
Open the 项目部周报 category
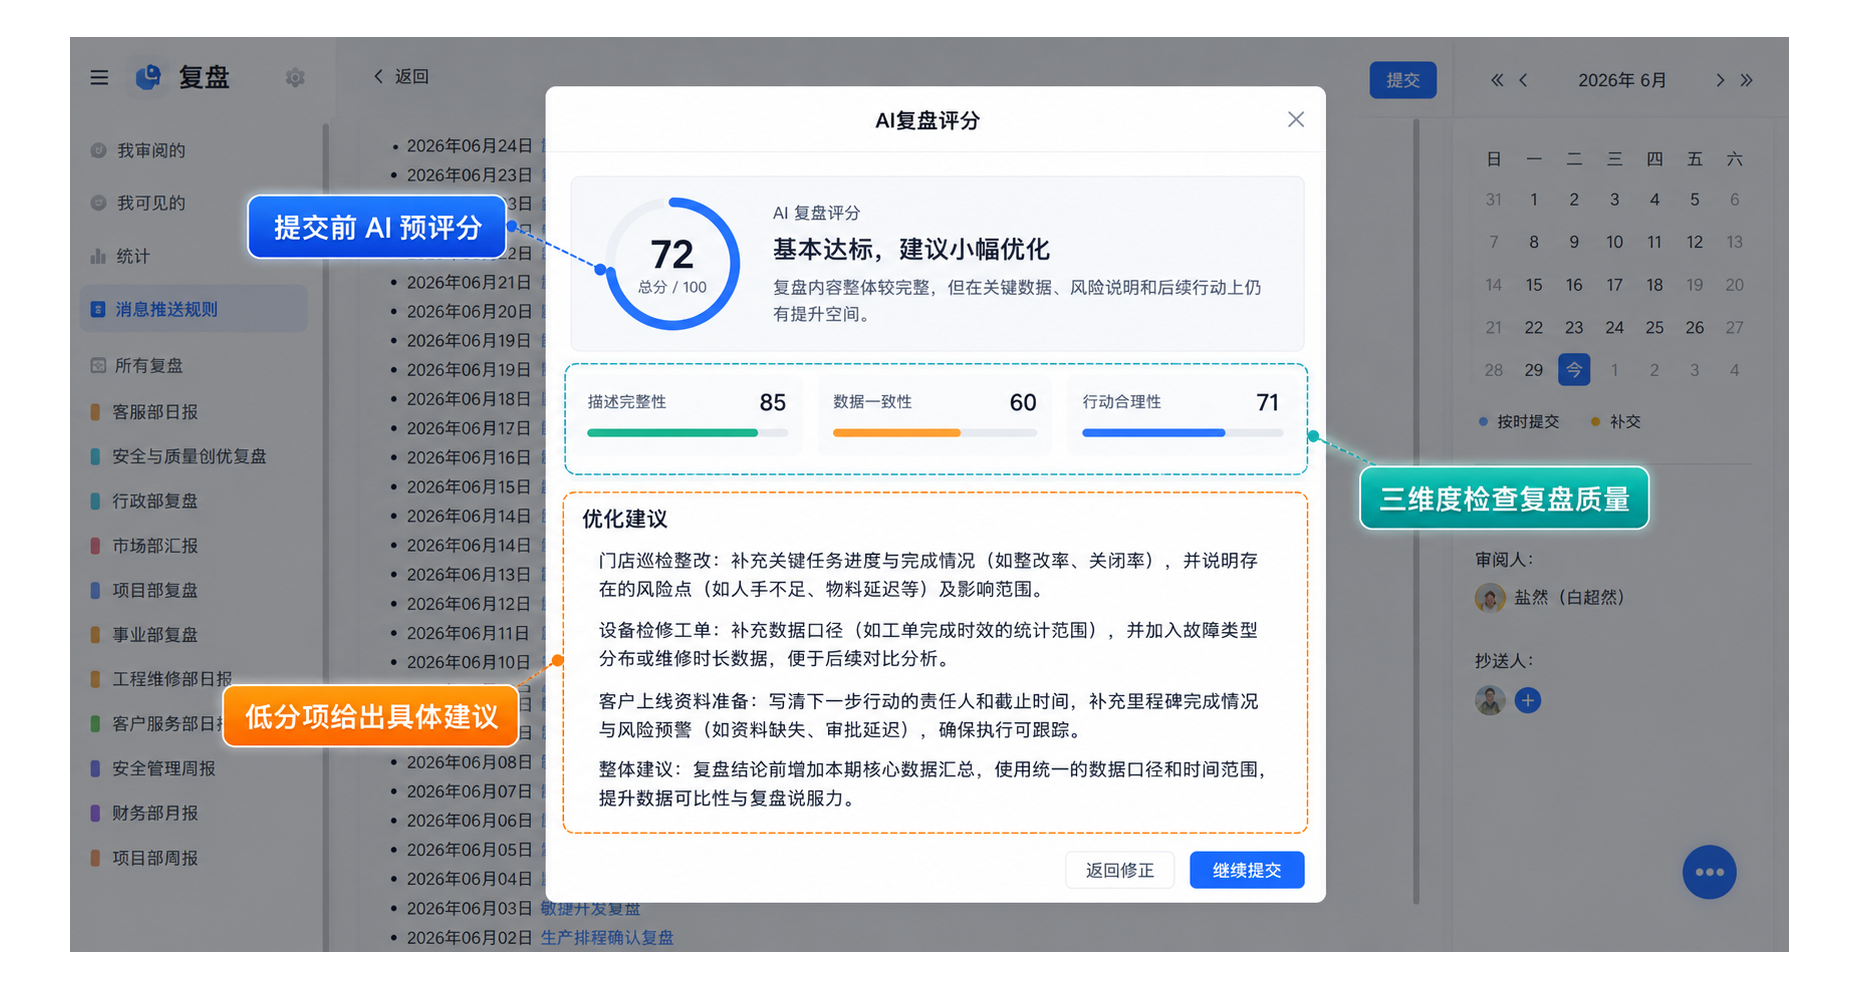click(x=145, y=858)
